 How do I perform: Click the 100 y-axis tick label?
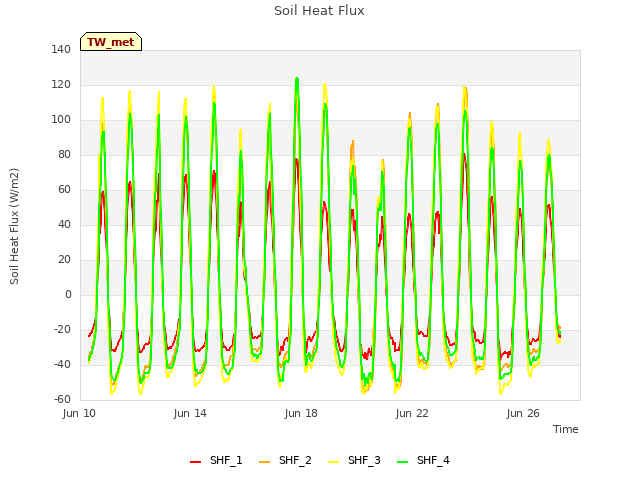tap(61, 120)
